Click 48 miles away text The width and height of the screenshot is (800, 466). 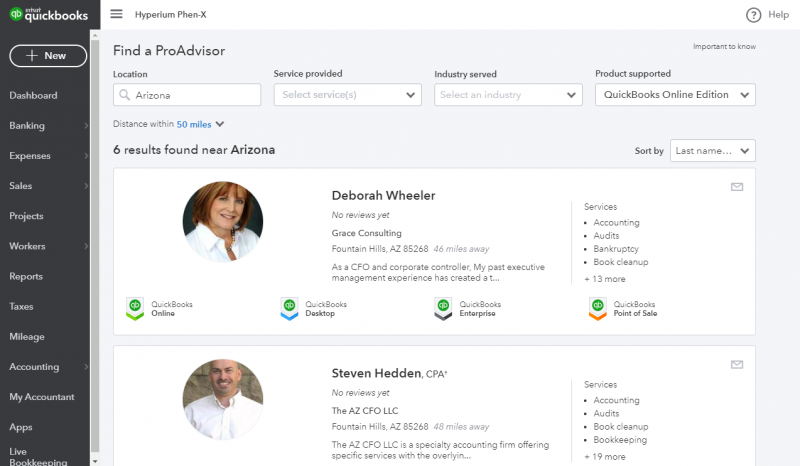(x=461, y=426)
